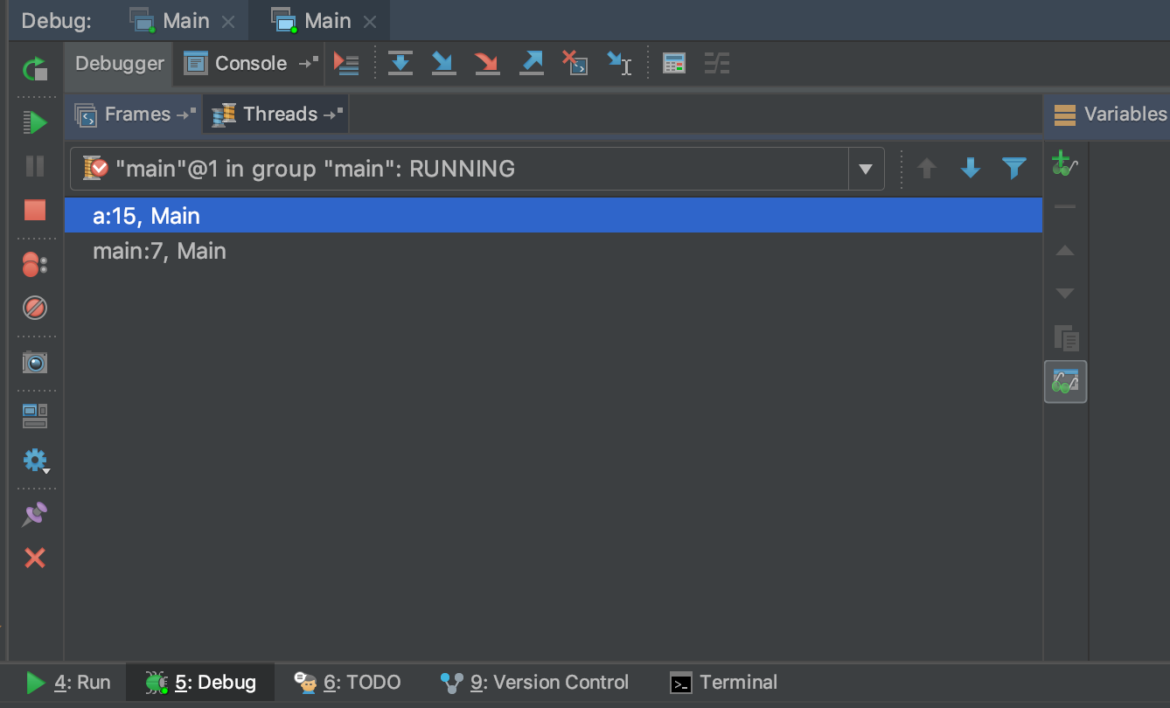Toggle Show Watches in Variables tab

[x=1065, y=381]
